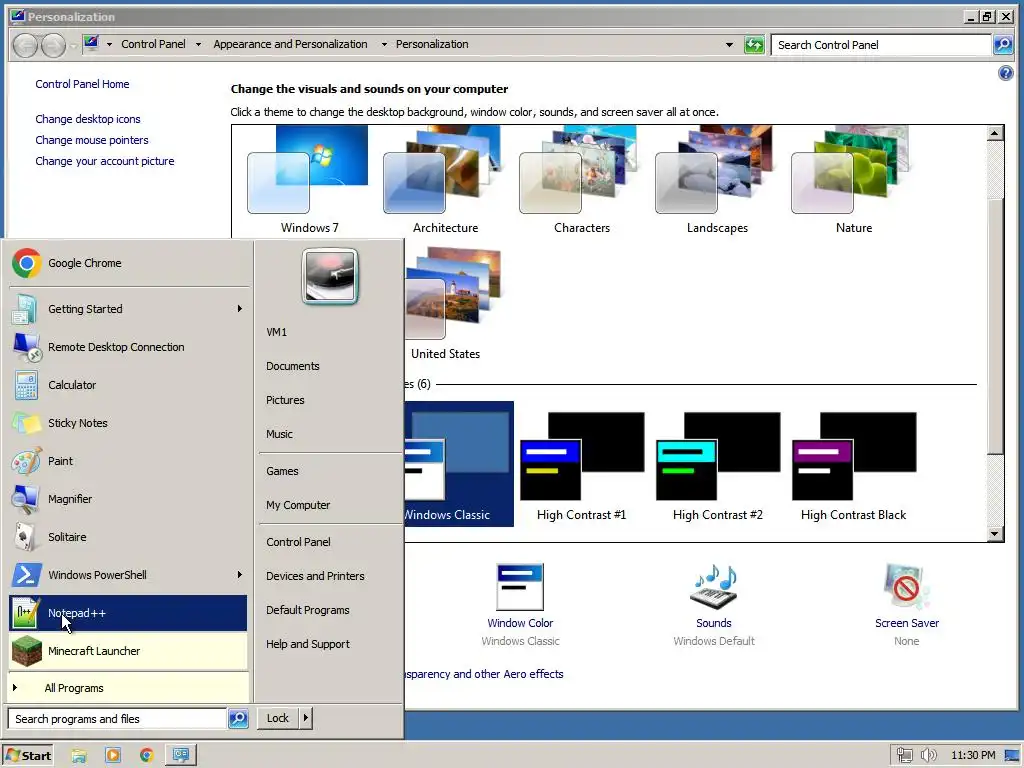
Task: Open Windows Explorer from taskbar
Action: click(79, 756)
